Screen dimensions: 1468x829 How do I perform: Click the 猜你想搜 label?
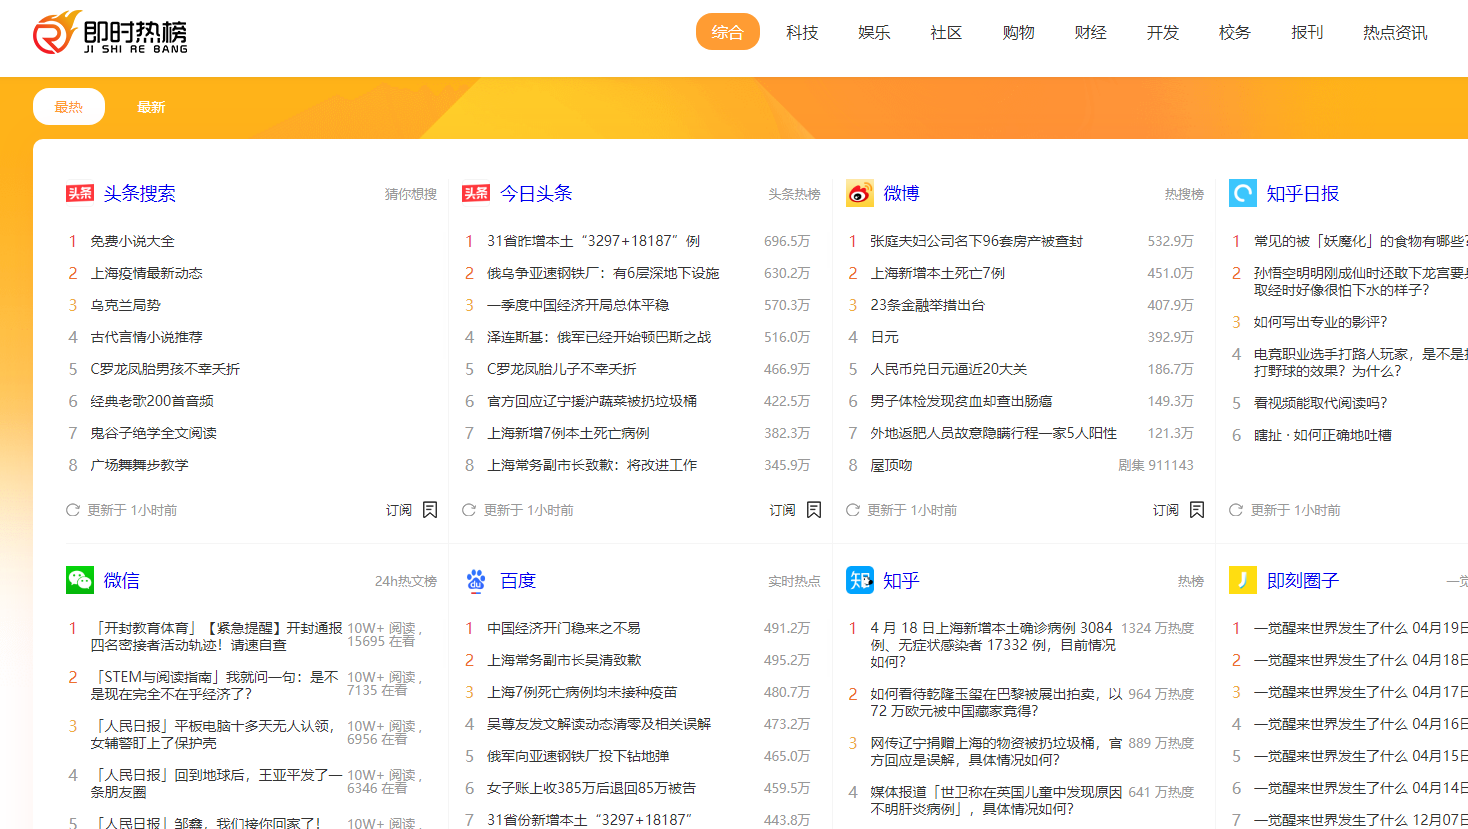(x=411, y=194)
